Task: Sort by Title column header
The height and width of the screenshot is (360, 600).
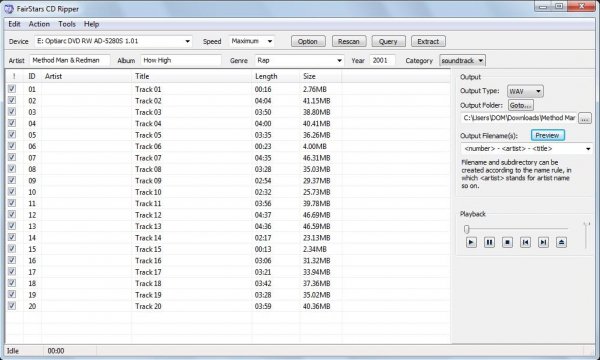Action: pos(191,76)
